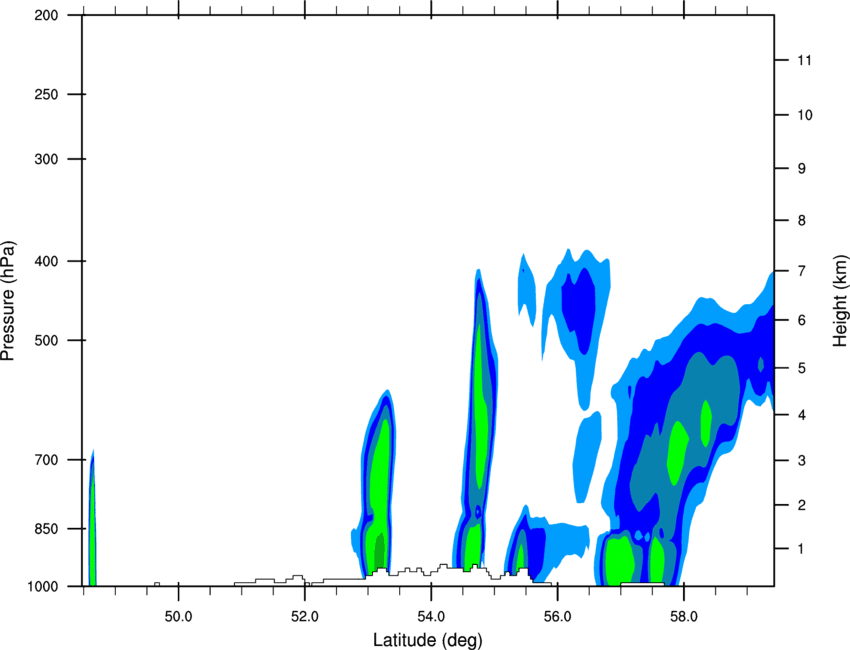Select the 500 pressure tick label
Image resolution: width=850 pixels, height=650 pixels.
point(46,340)
